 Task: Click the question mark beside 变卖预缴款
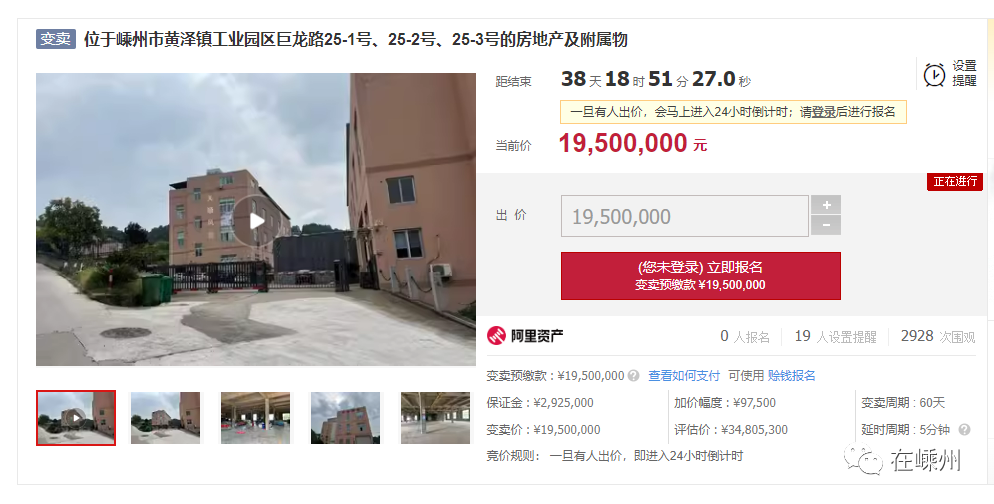(633, 376)
